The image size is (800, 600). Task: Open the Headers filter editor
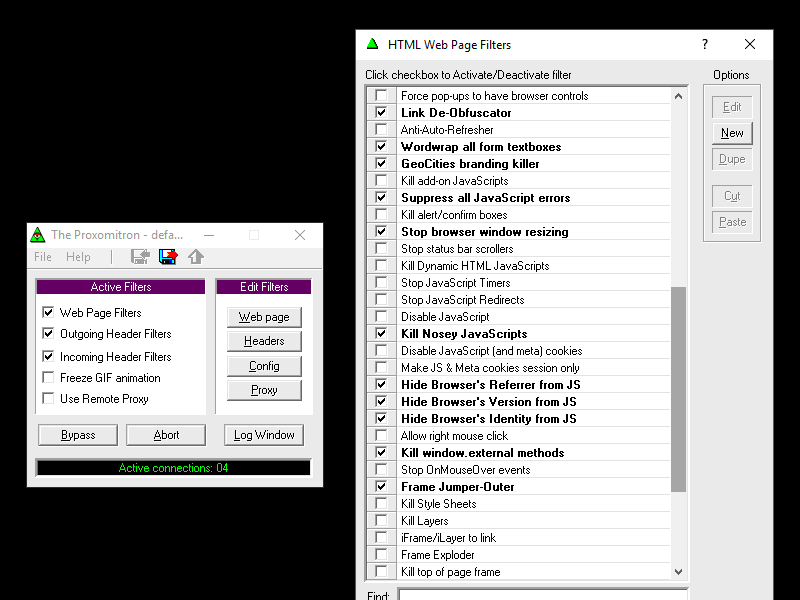(x=264, y=341)
